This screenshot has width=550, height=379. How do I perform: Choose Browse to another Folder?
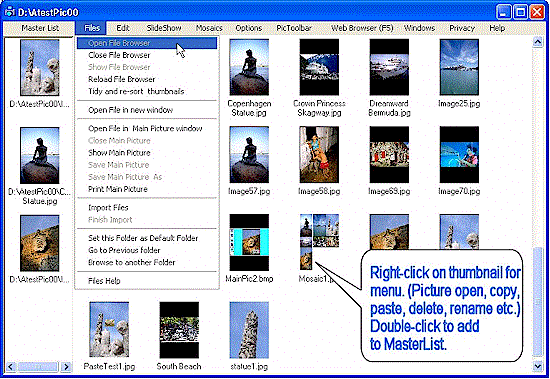click(x=147, y=262)
